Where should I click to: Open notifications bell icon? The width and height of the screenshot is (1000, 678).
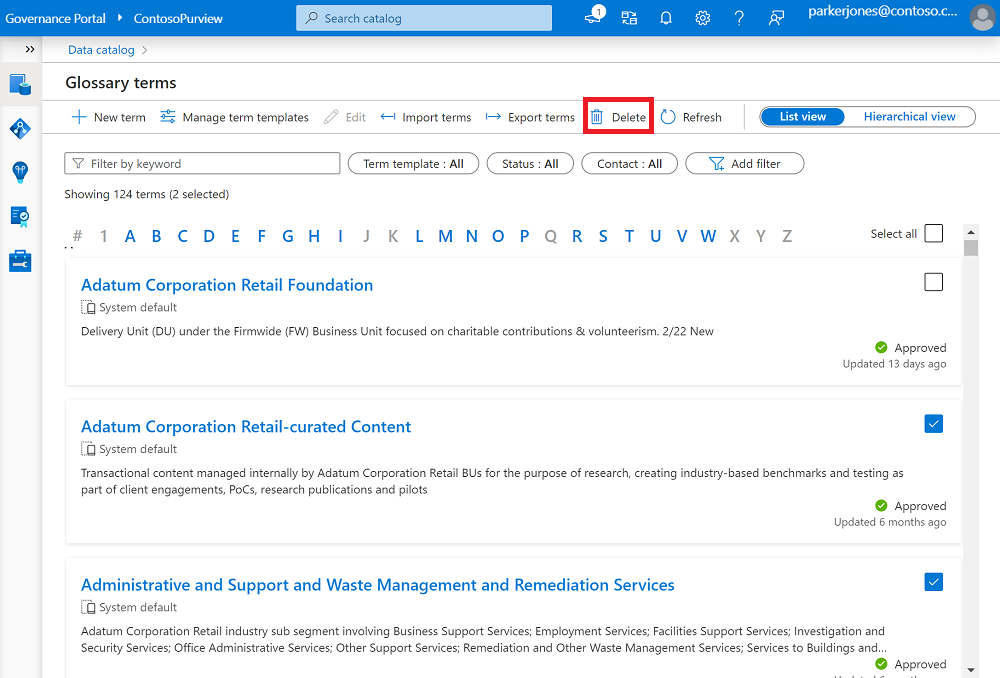click(665, 18)
